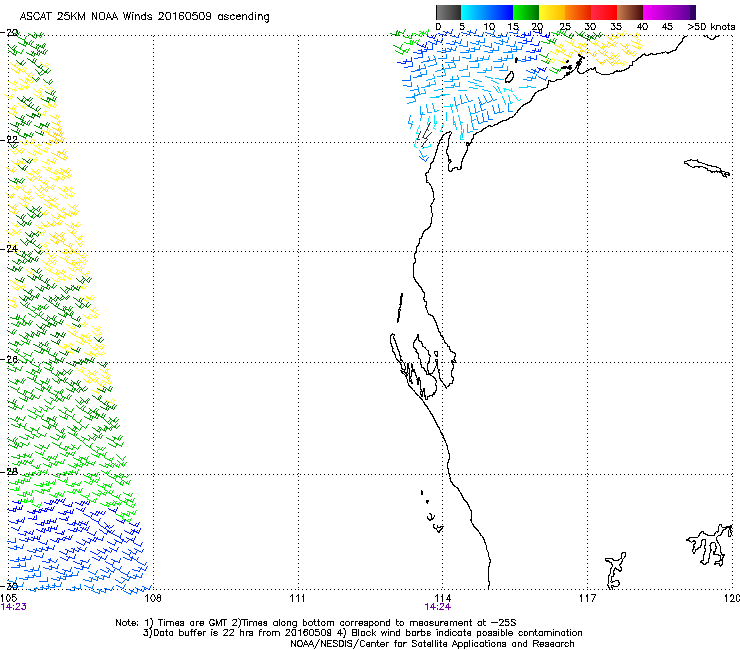Click the purple '14:24' pass time
The height and width of the screenshot is (650, 740).
click(x=437, y=607)
